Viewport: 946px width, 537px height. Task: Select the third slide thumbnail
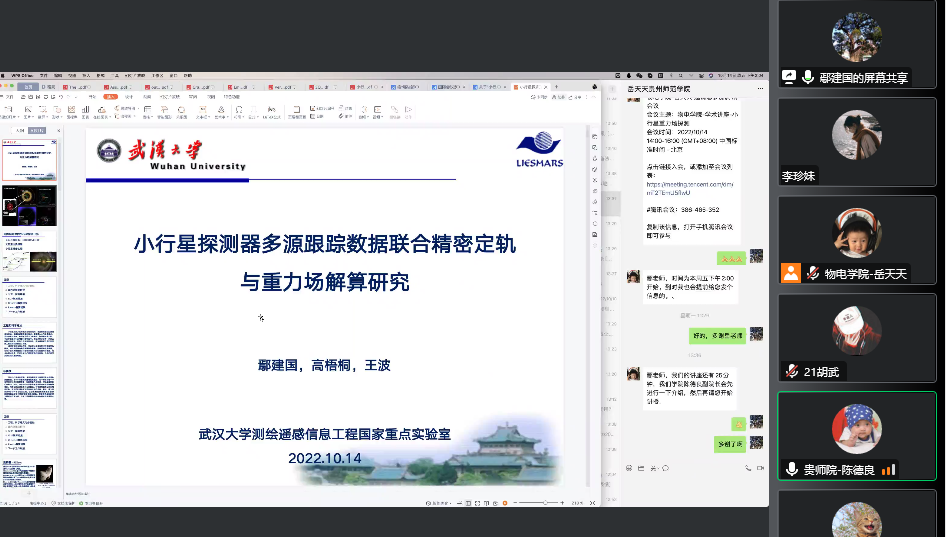[x=29, y=252]
